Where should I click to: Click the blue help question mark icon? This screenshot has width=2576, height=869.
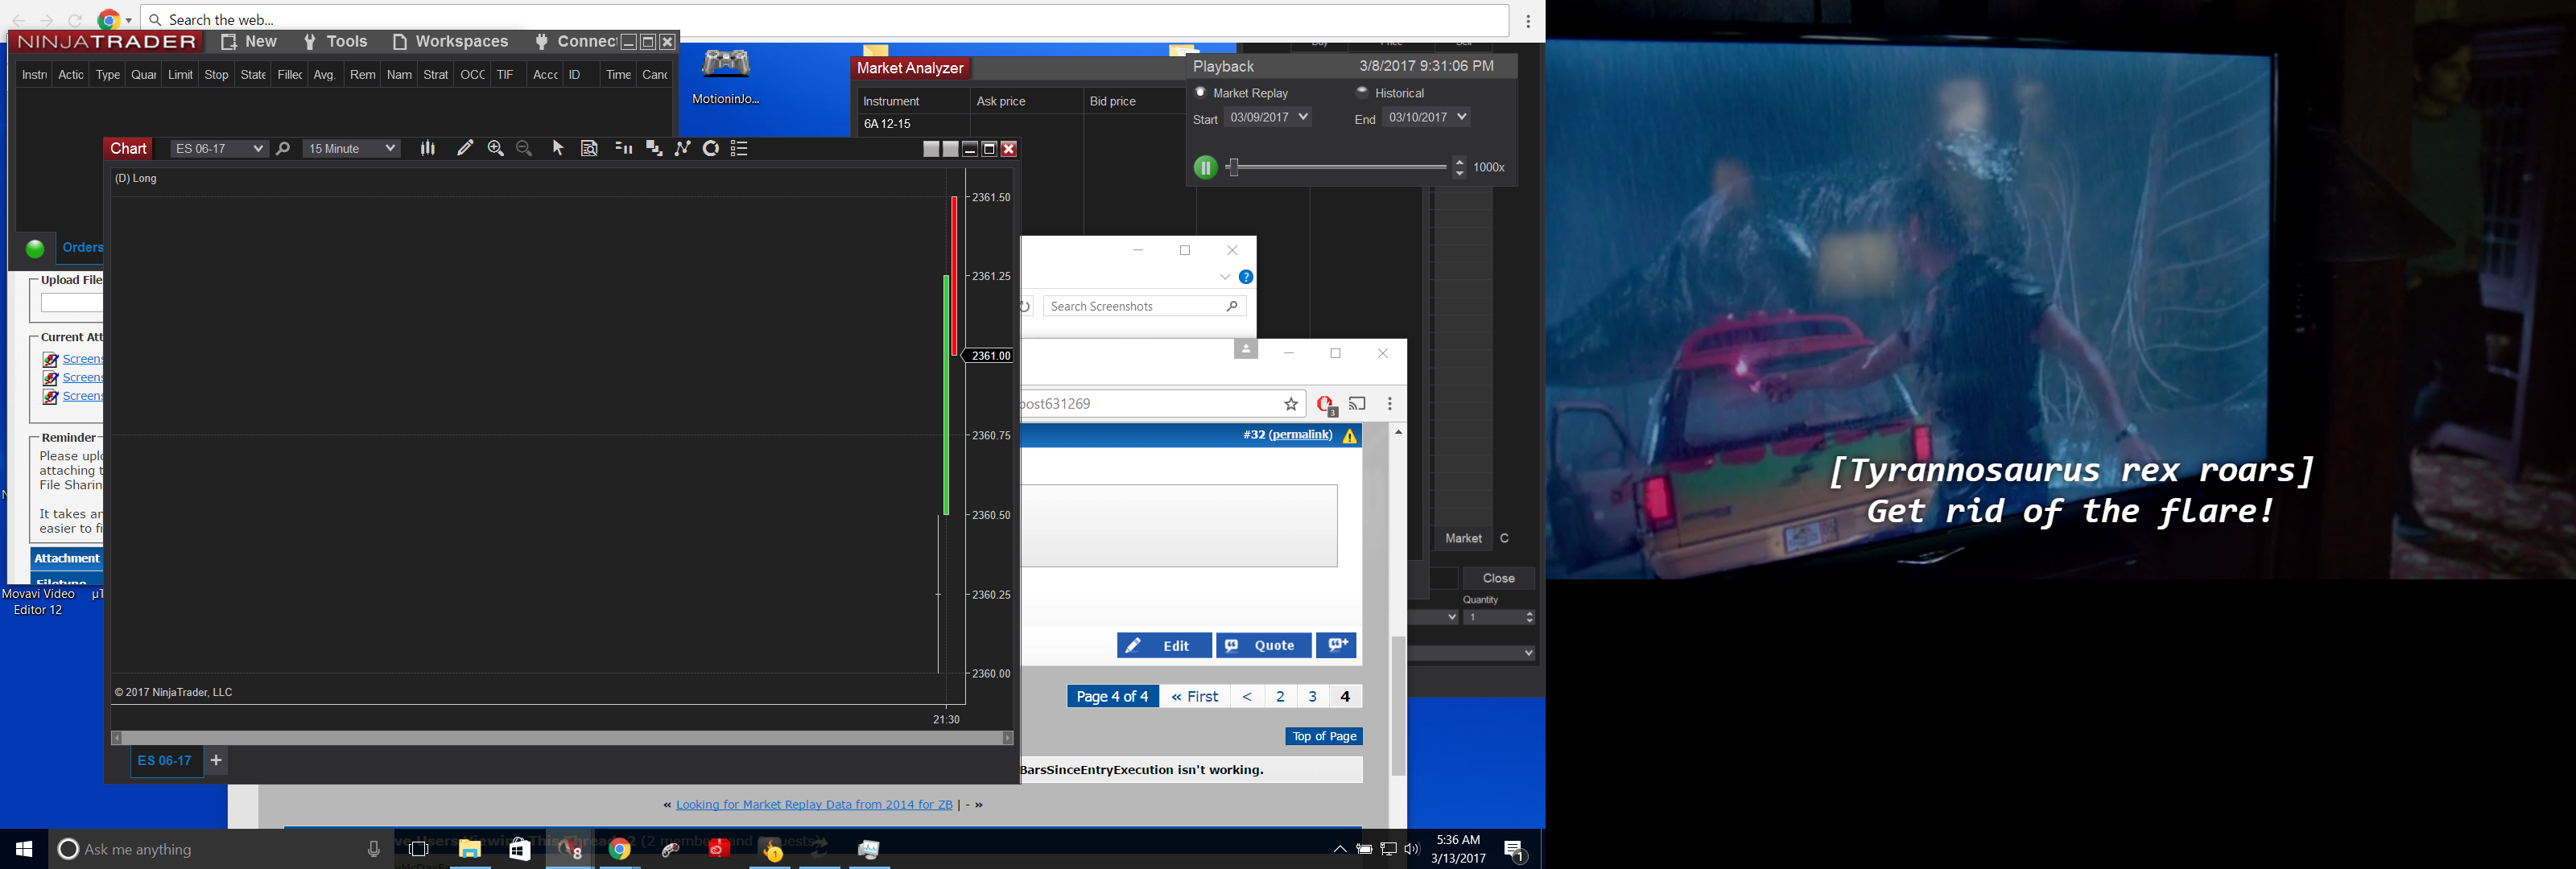click(x=1246, y=277)
